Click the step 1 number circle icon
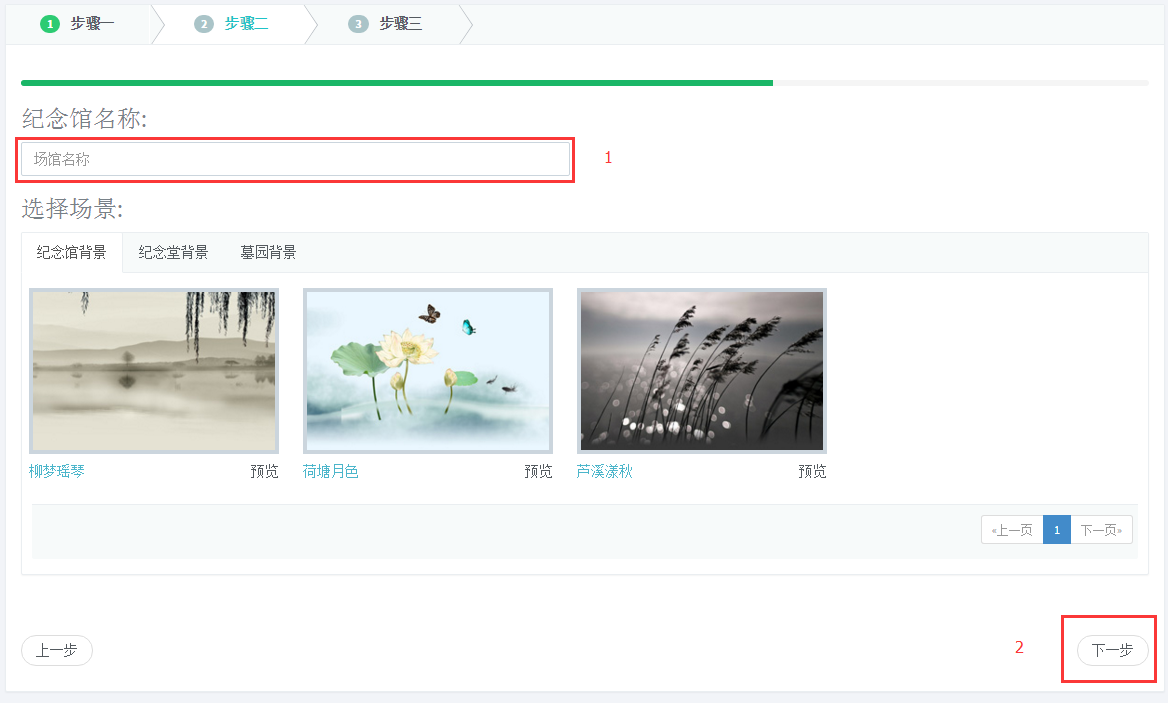The height and width of the screenshot is (703, 1168). tap(50, 24)
